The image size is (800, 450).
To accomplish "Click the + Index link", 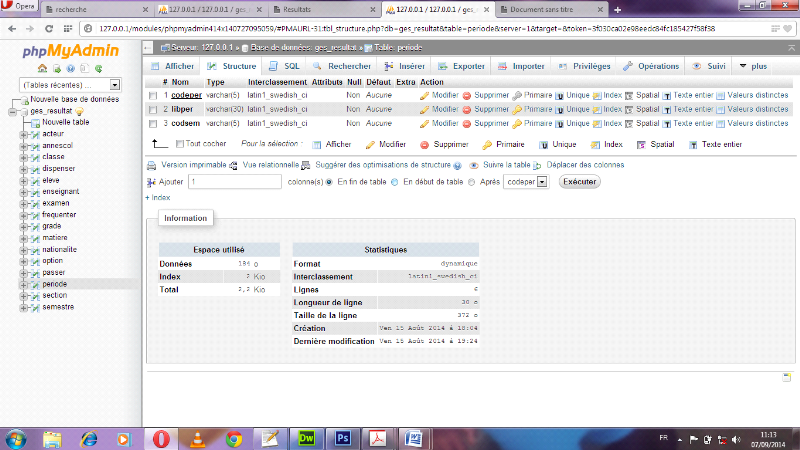I will (x=158, y=198).
